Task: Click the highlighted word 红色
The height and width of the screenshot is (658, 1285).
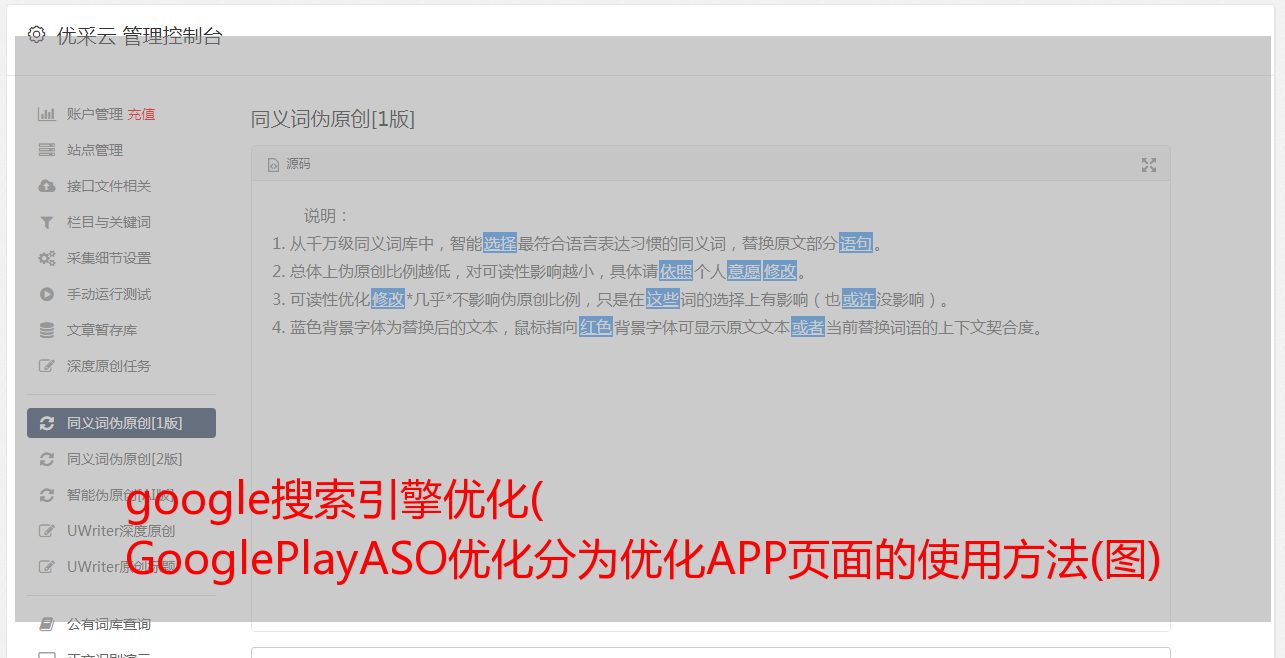Action: [596, 327]
